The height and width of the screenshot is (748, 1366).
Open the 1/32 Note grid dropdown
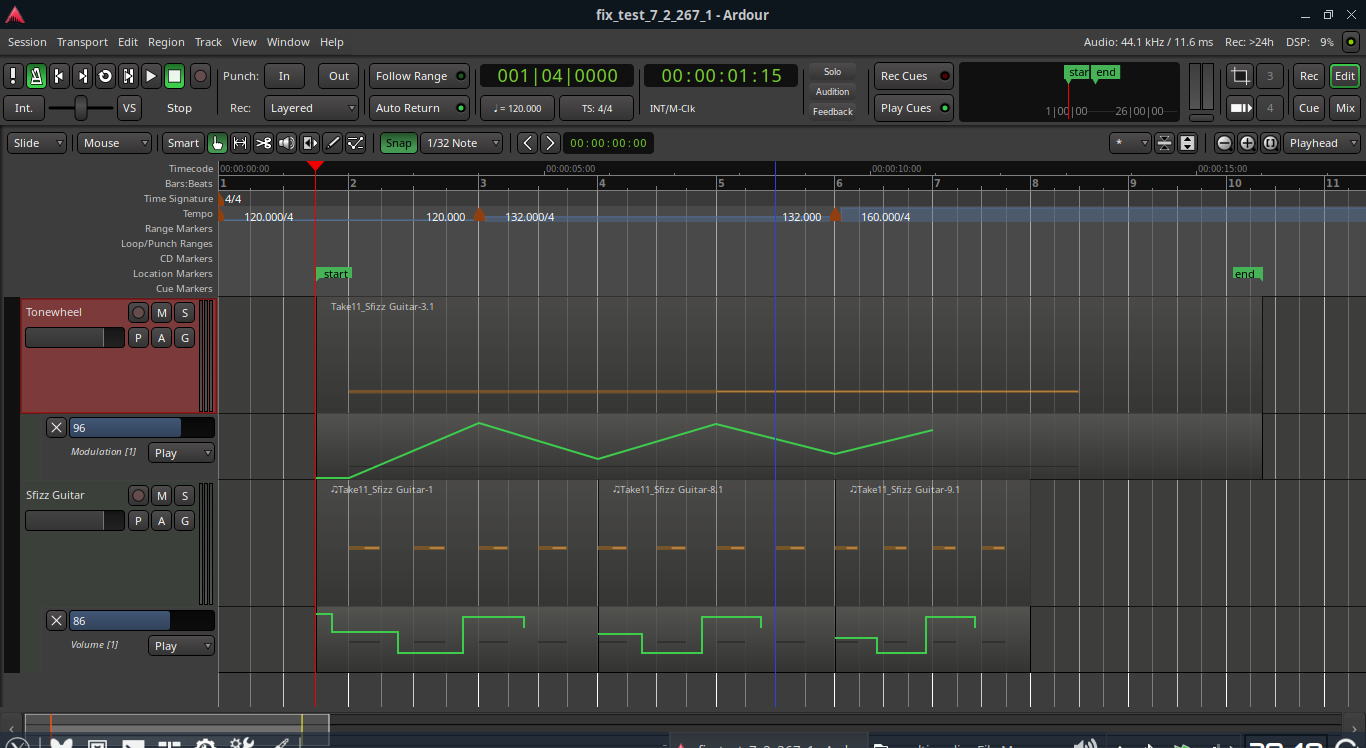tap(461, 143)
